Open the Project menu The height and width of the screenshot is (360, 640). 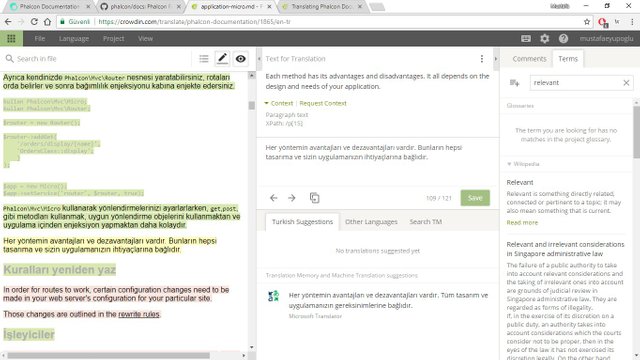[113, 38]
